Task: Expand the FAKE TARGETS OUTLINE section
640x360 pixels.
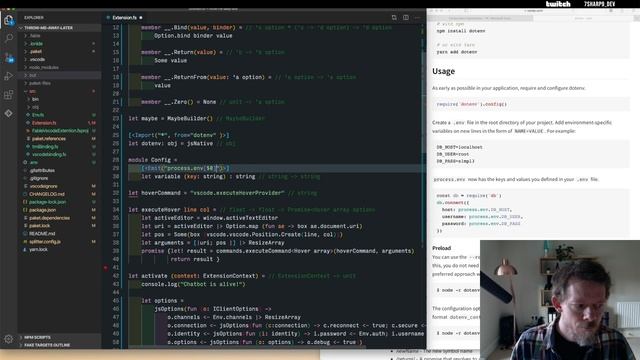Action: tap(47, 345)
